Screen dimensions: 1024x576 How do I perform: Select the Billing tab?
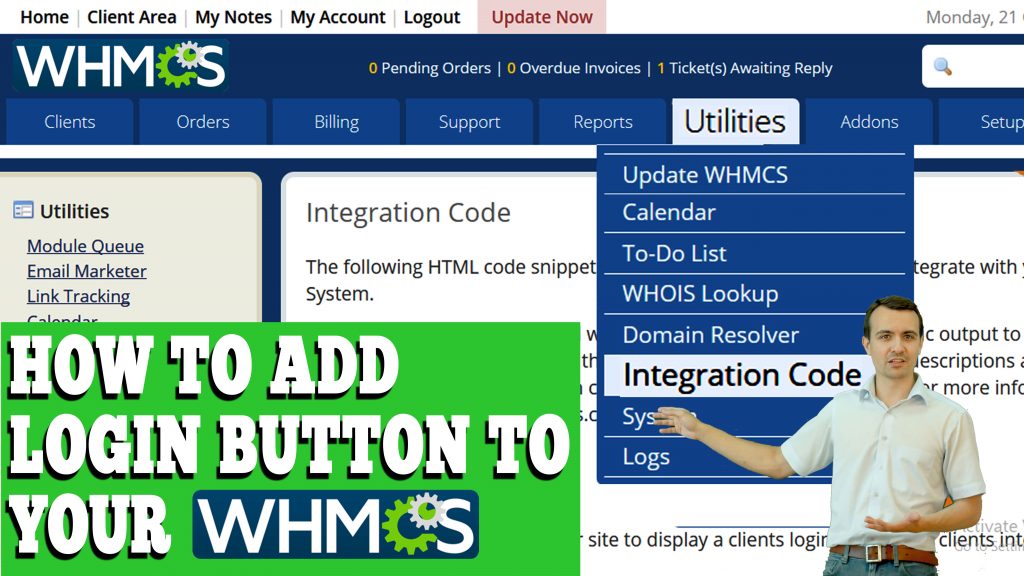click(335, 121)
